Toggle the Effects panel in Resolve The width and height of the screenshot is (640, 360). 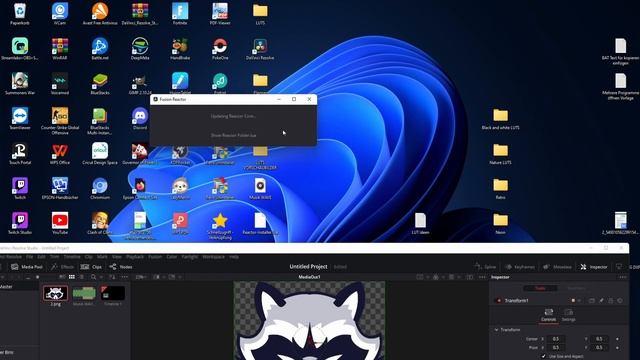coord(62,267)
